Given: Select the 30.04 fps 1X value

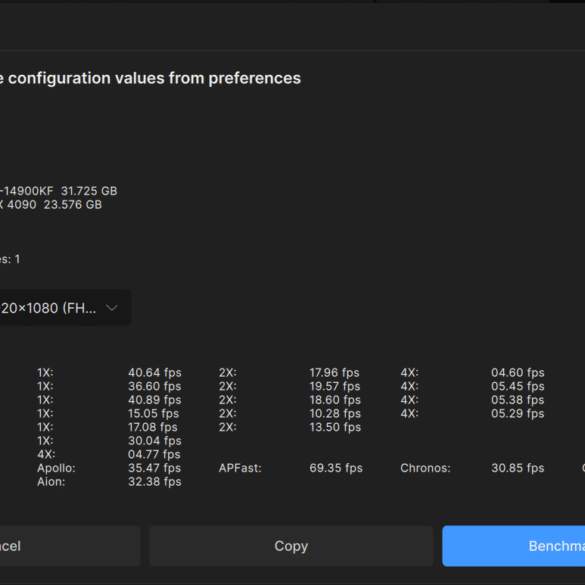Looking at the screenshot, I should pyautogui.click(x=154, y=441).
